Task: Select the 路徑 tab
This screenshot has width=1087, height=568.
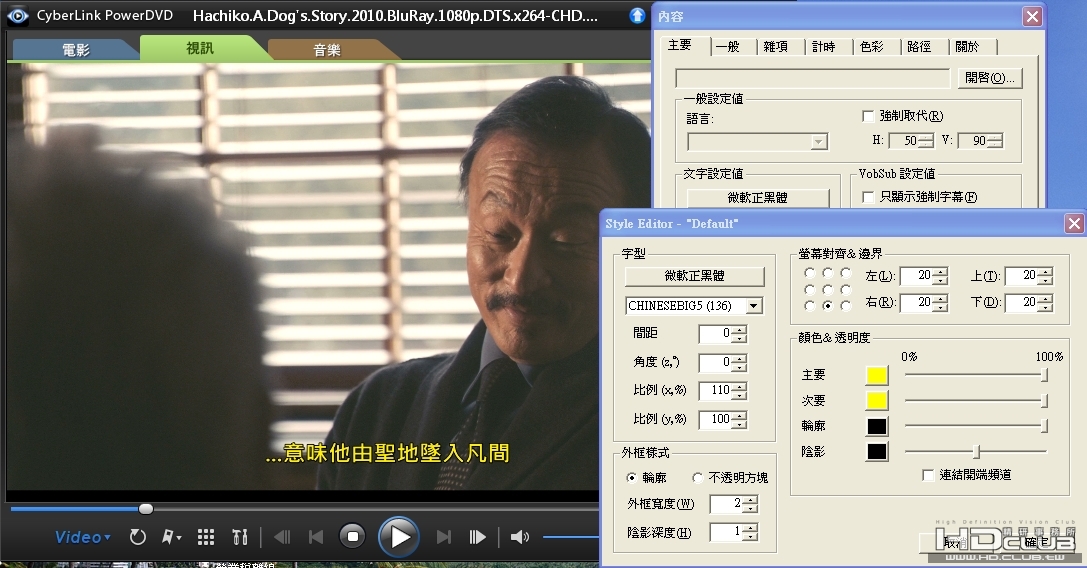Action: 919,46
